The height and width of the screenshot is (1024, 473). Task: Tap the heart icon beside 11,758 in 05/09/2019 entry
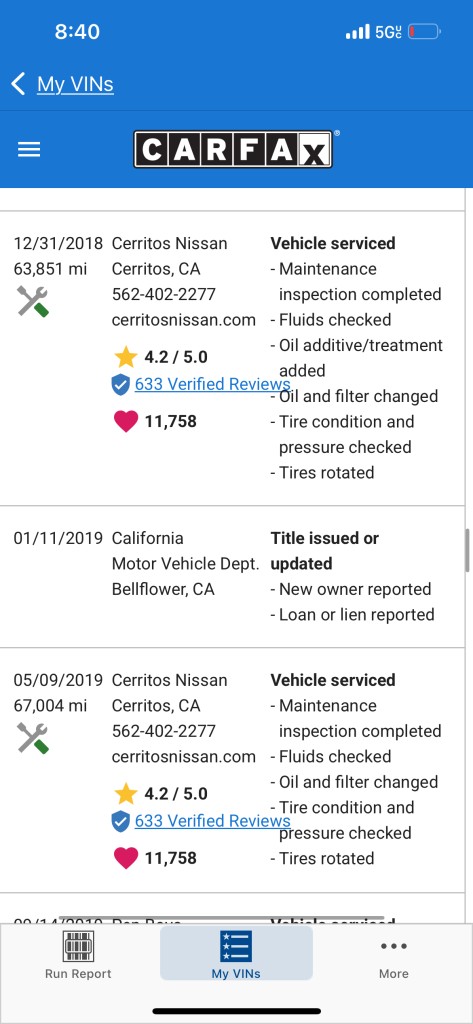coord(126,858)
